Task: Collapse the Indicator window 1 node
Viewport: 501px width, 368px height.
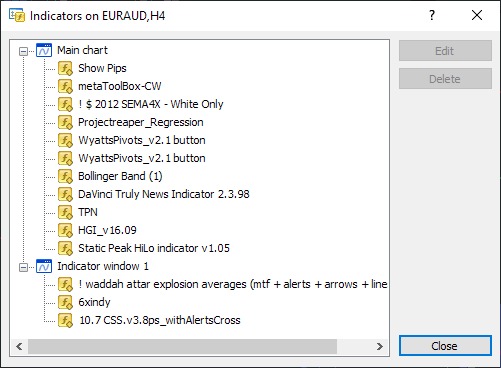Action: 23,267
